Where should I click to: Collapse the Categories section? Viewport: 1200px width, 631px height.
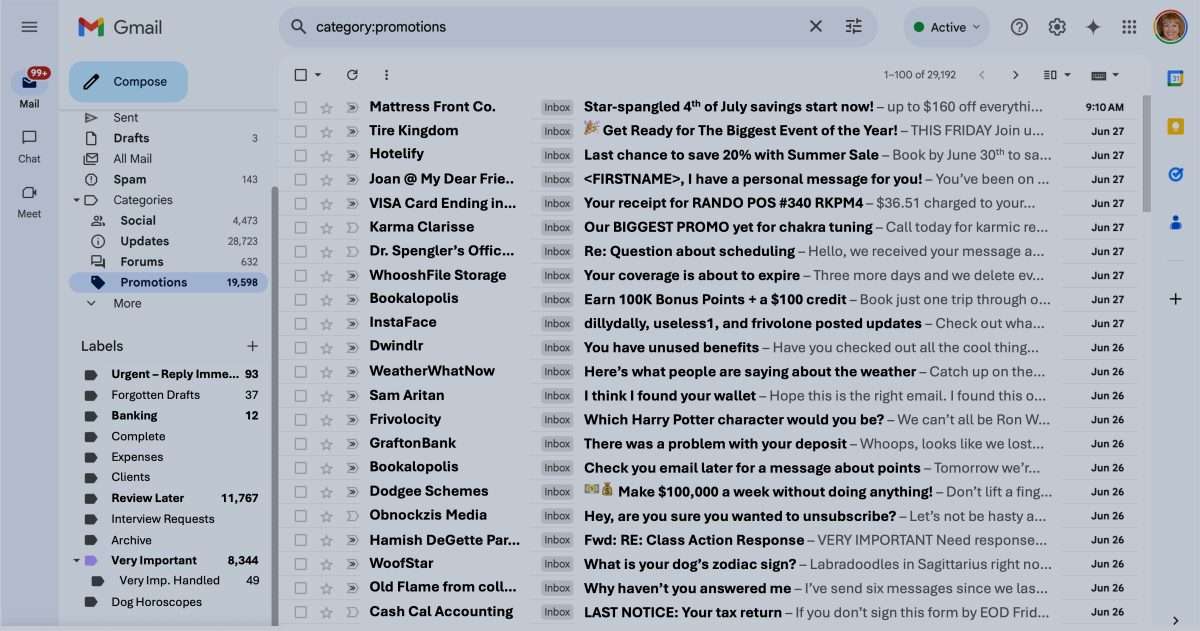click(x=77, y=200)
